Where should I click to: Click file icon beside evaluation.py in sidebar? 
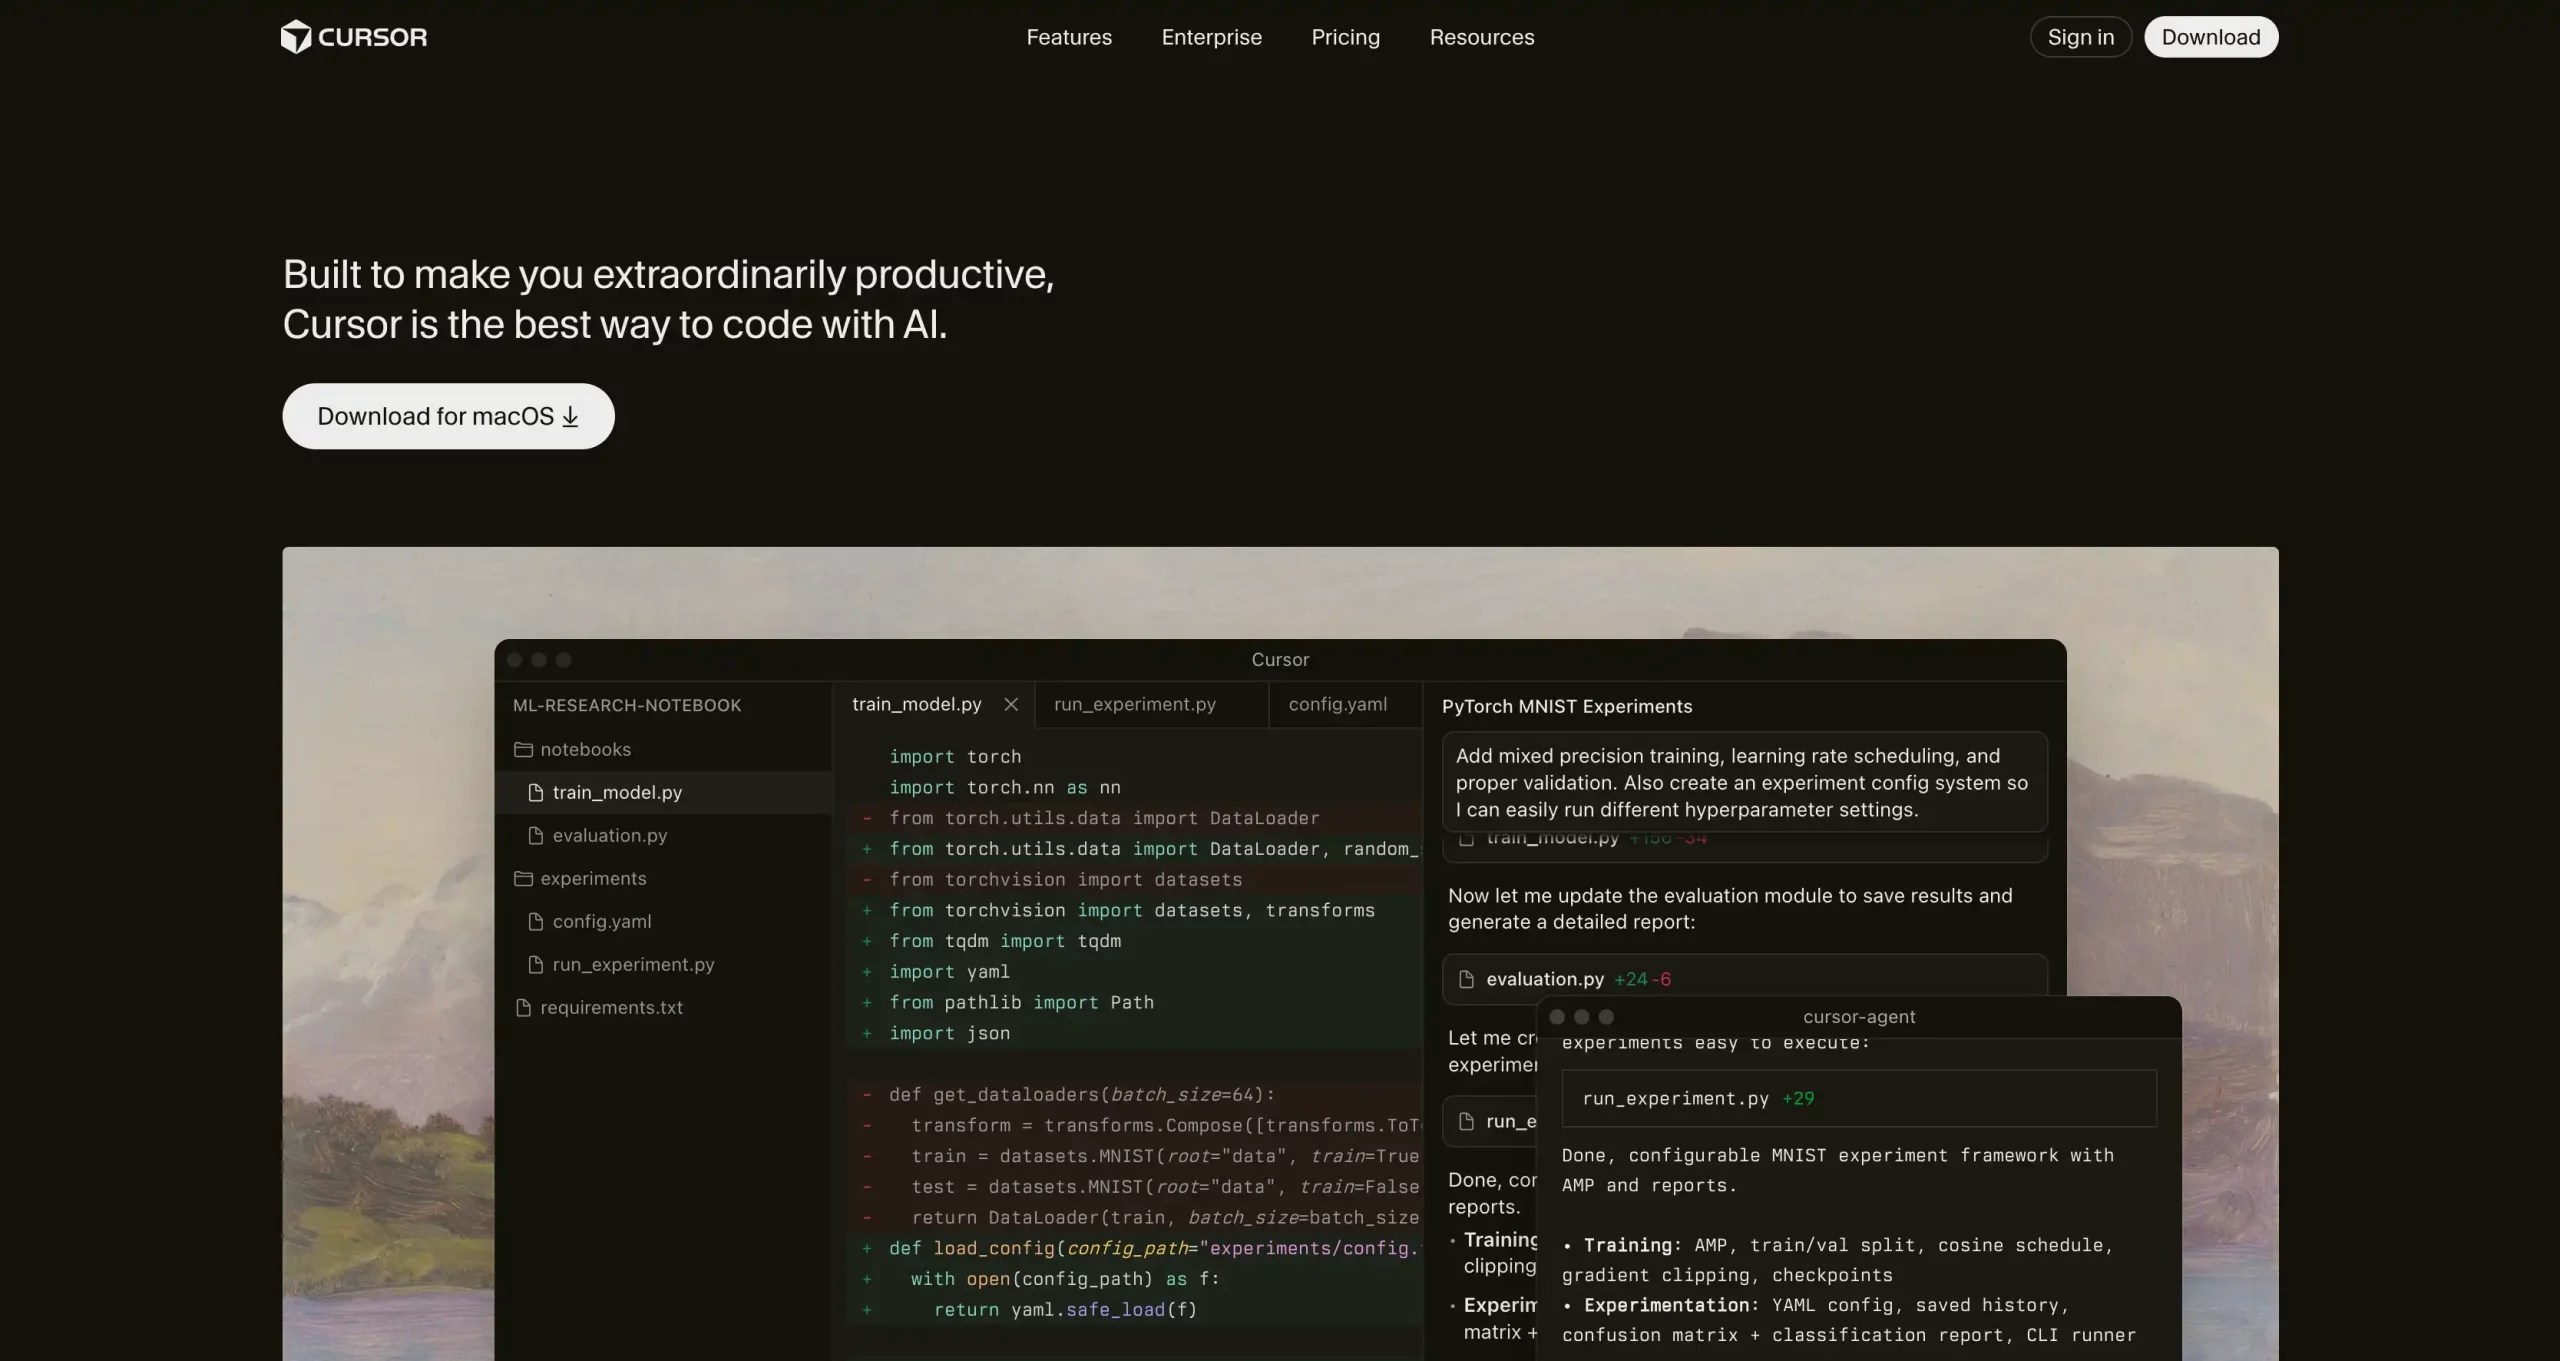536,835
